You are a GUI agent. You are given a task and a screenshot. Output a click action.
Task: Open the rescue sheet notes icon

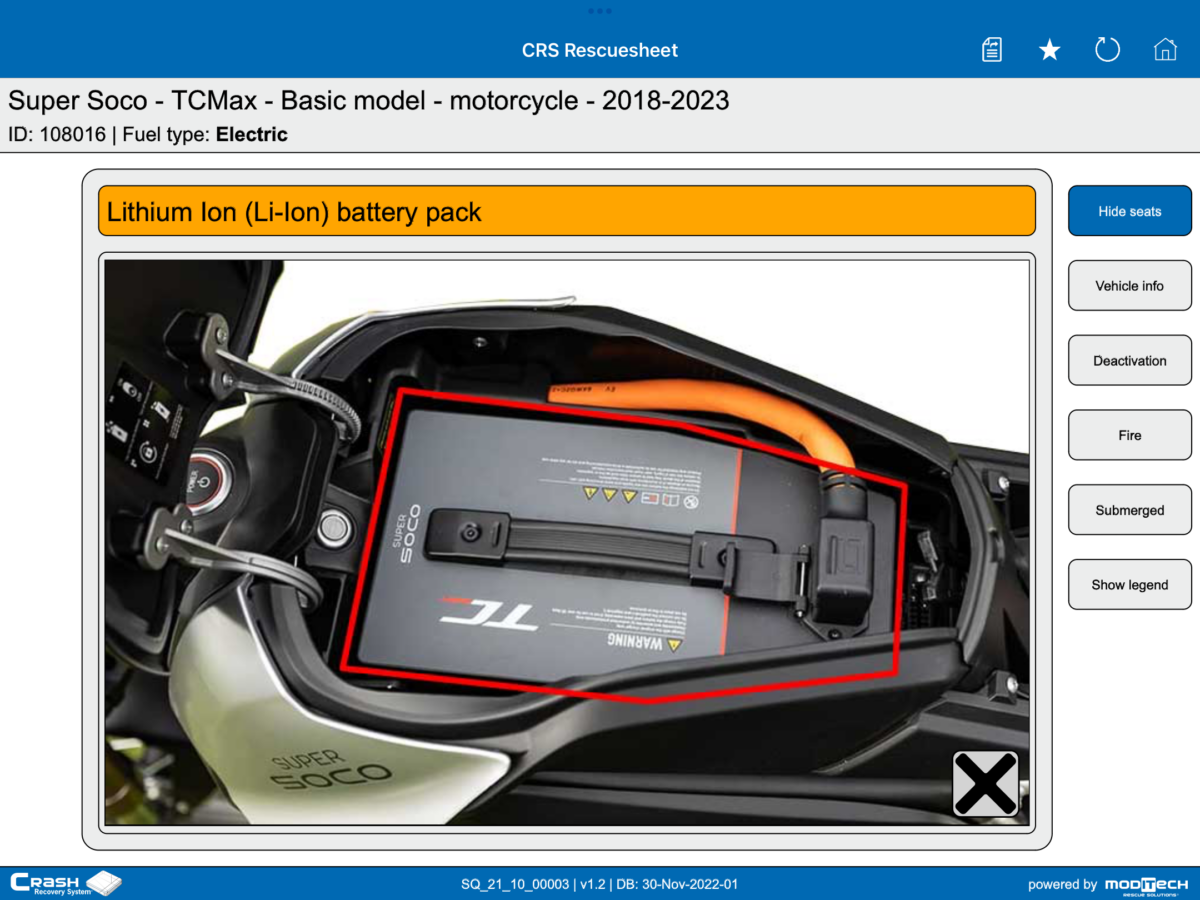pyautogui.click(x=991, y=49)
